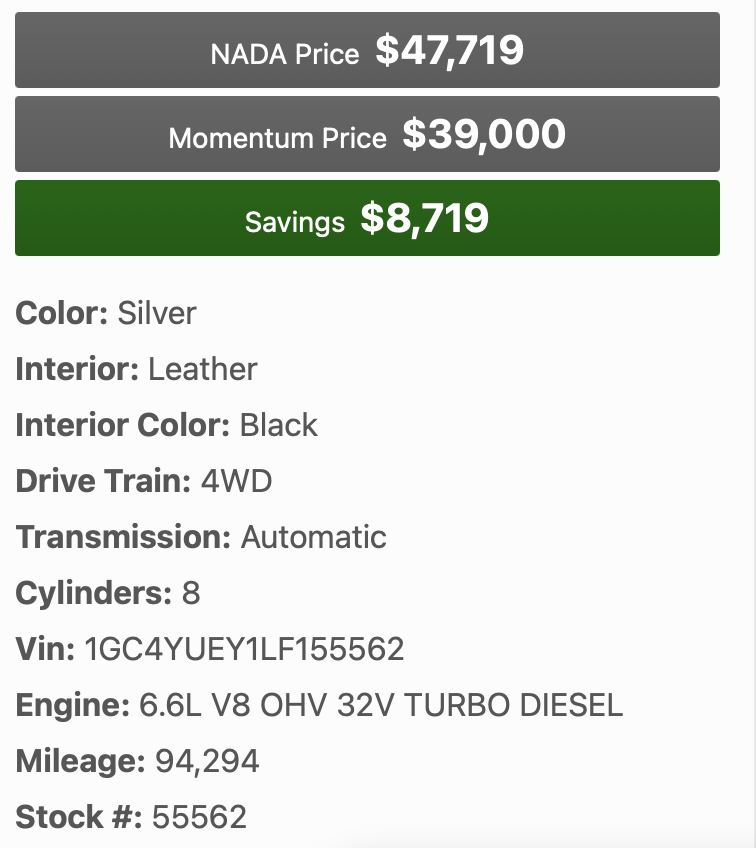This screenshot has width=756, height=848.
Task: Click the VIN number 1GC4YUEY1LF155562
Action: (245, 650)
